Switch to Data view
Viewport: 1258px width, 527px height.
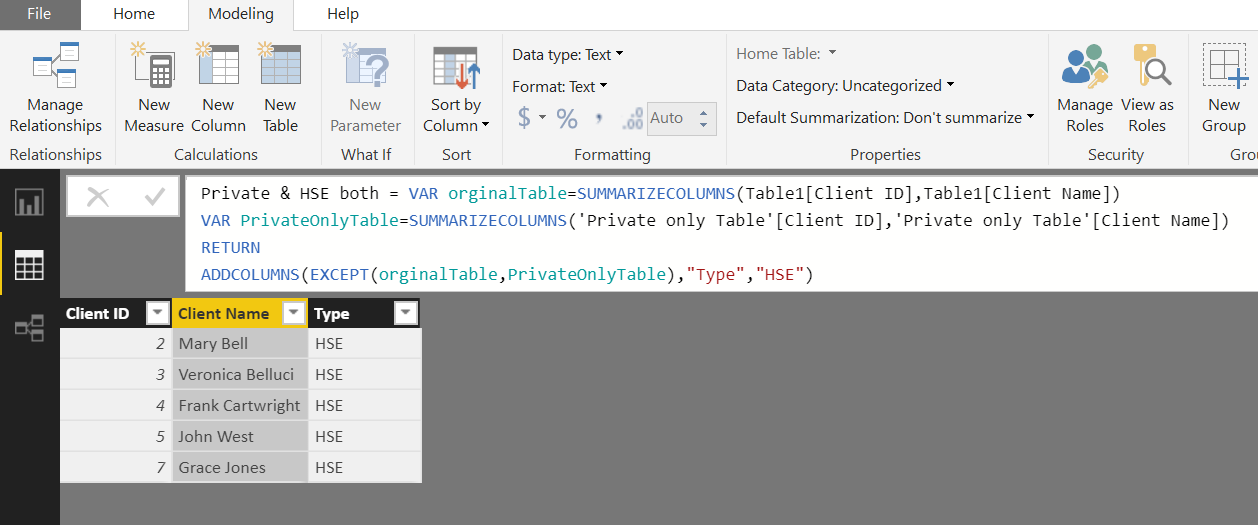click(x=29, y=265)
